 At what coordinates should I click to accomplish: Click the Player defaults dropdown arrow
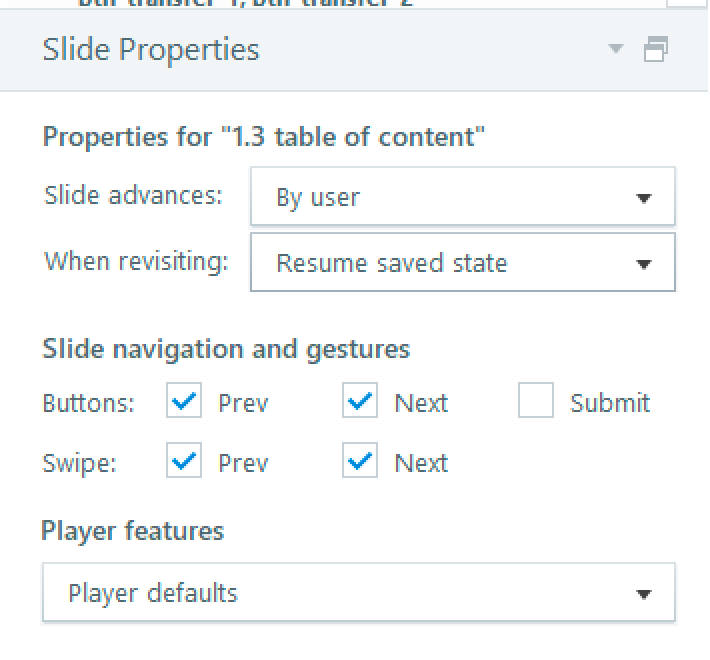(x=644, y=594)
